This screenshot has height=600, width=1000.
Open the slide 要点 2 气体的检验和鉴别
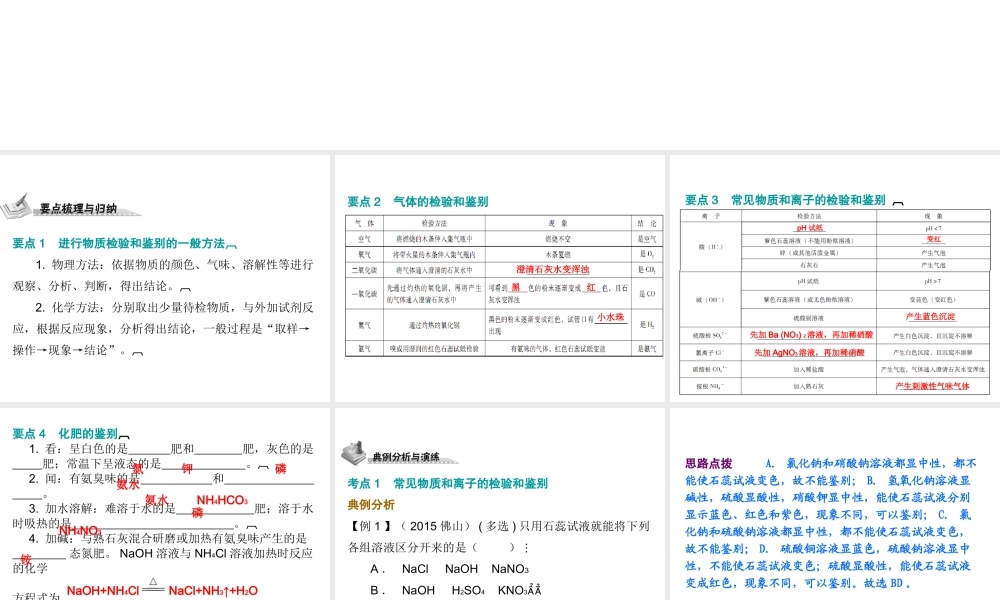[500, 278]
